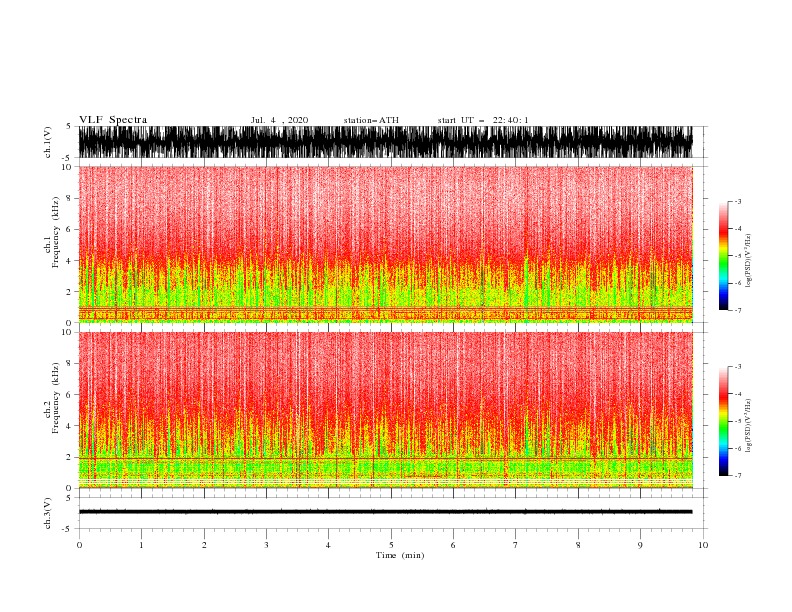This screenshot has height=612, width=792.
Task: Click time axis tick label '2'
Action: coord(204,545)
